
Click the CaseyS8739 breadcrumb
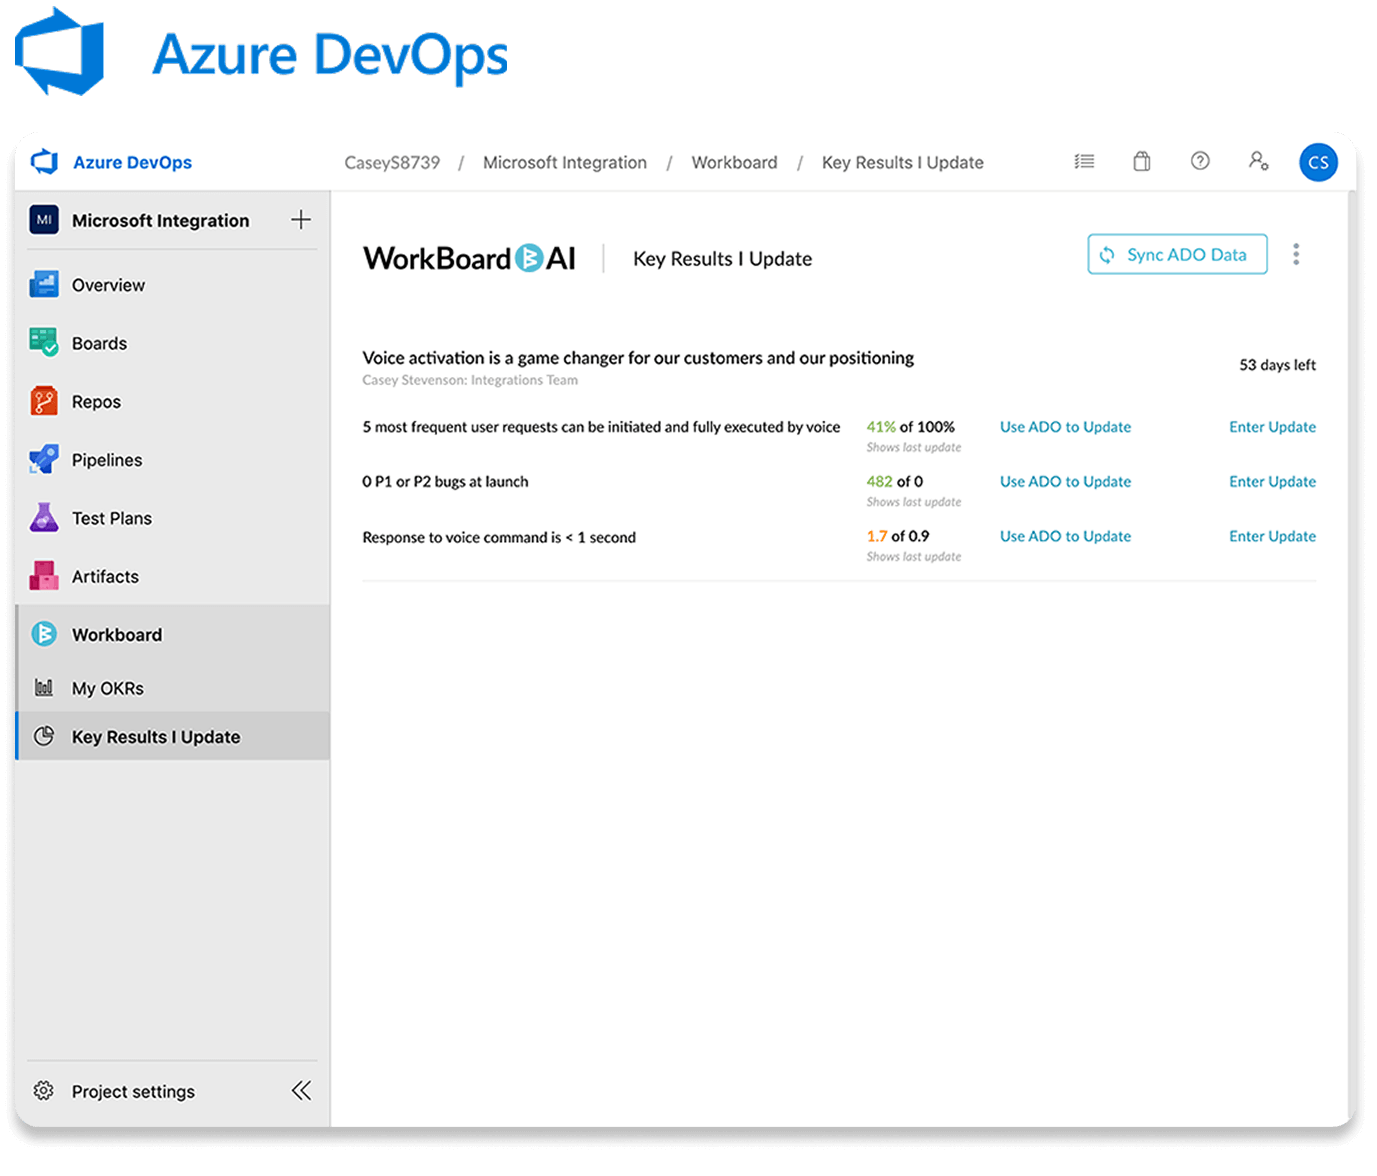pos(392,162)
